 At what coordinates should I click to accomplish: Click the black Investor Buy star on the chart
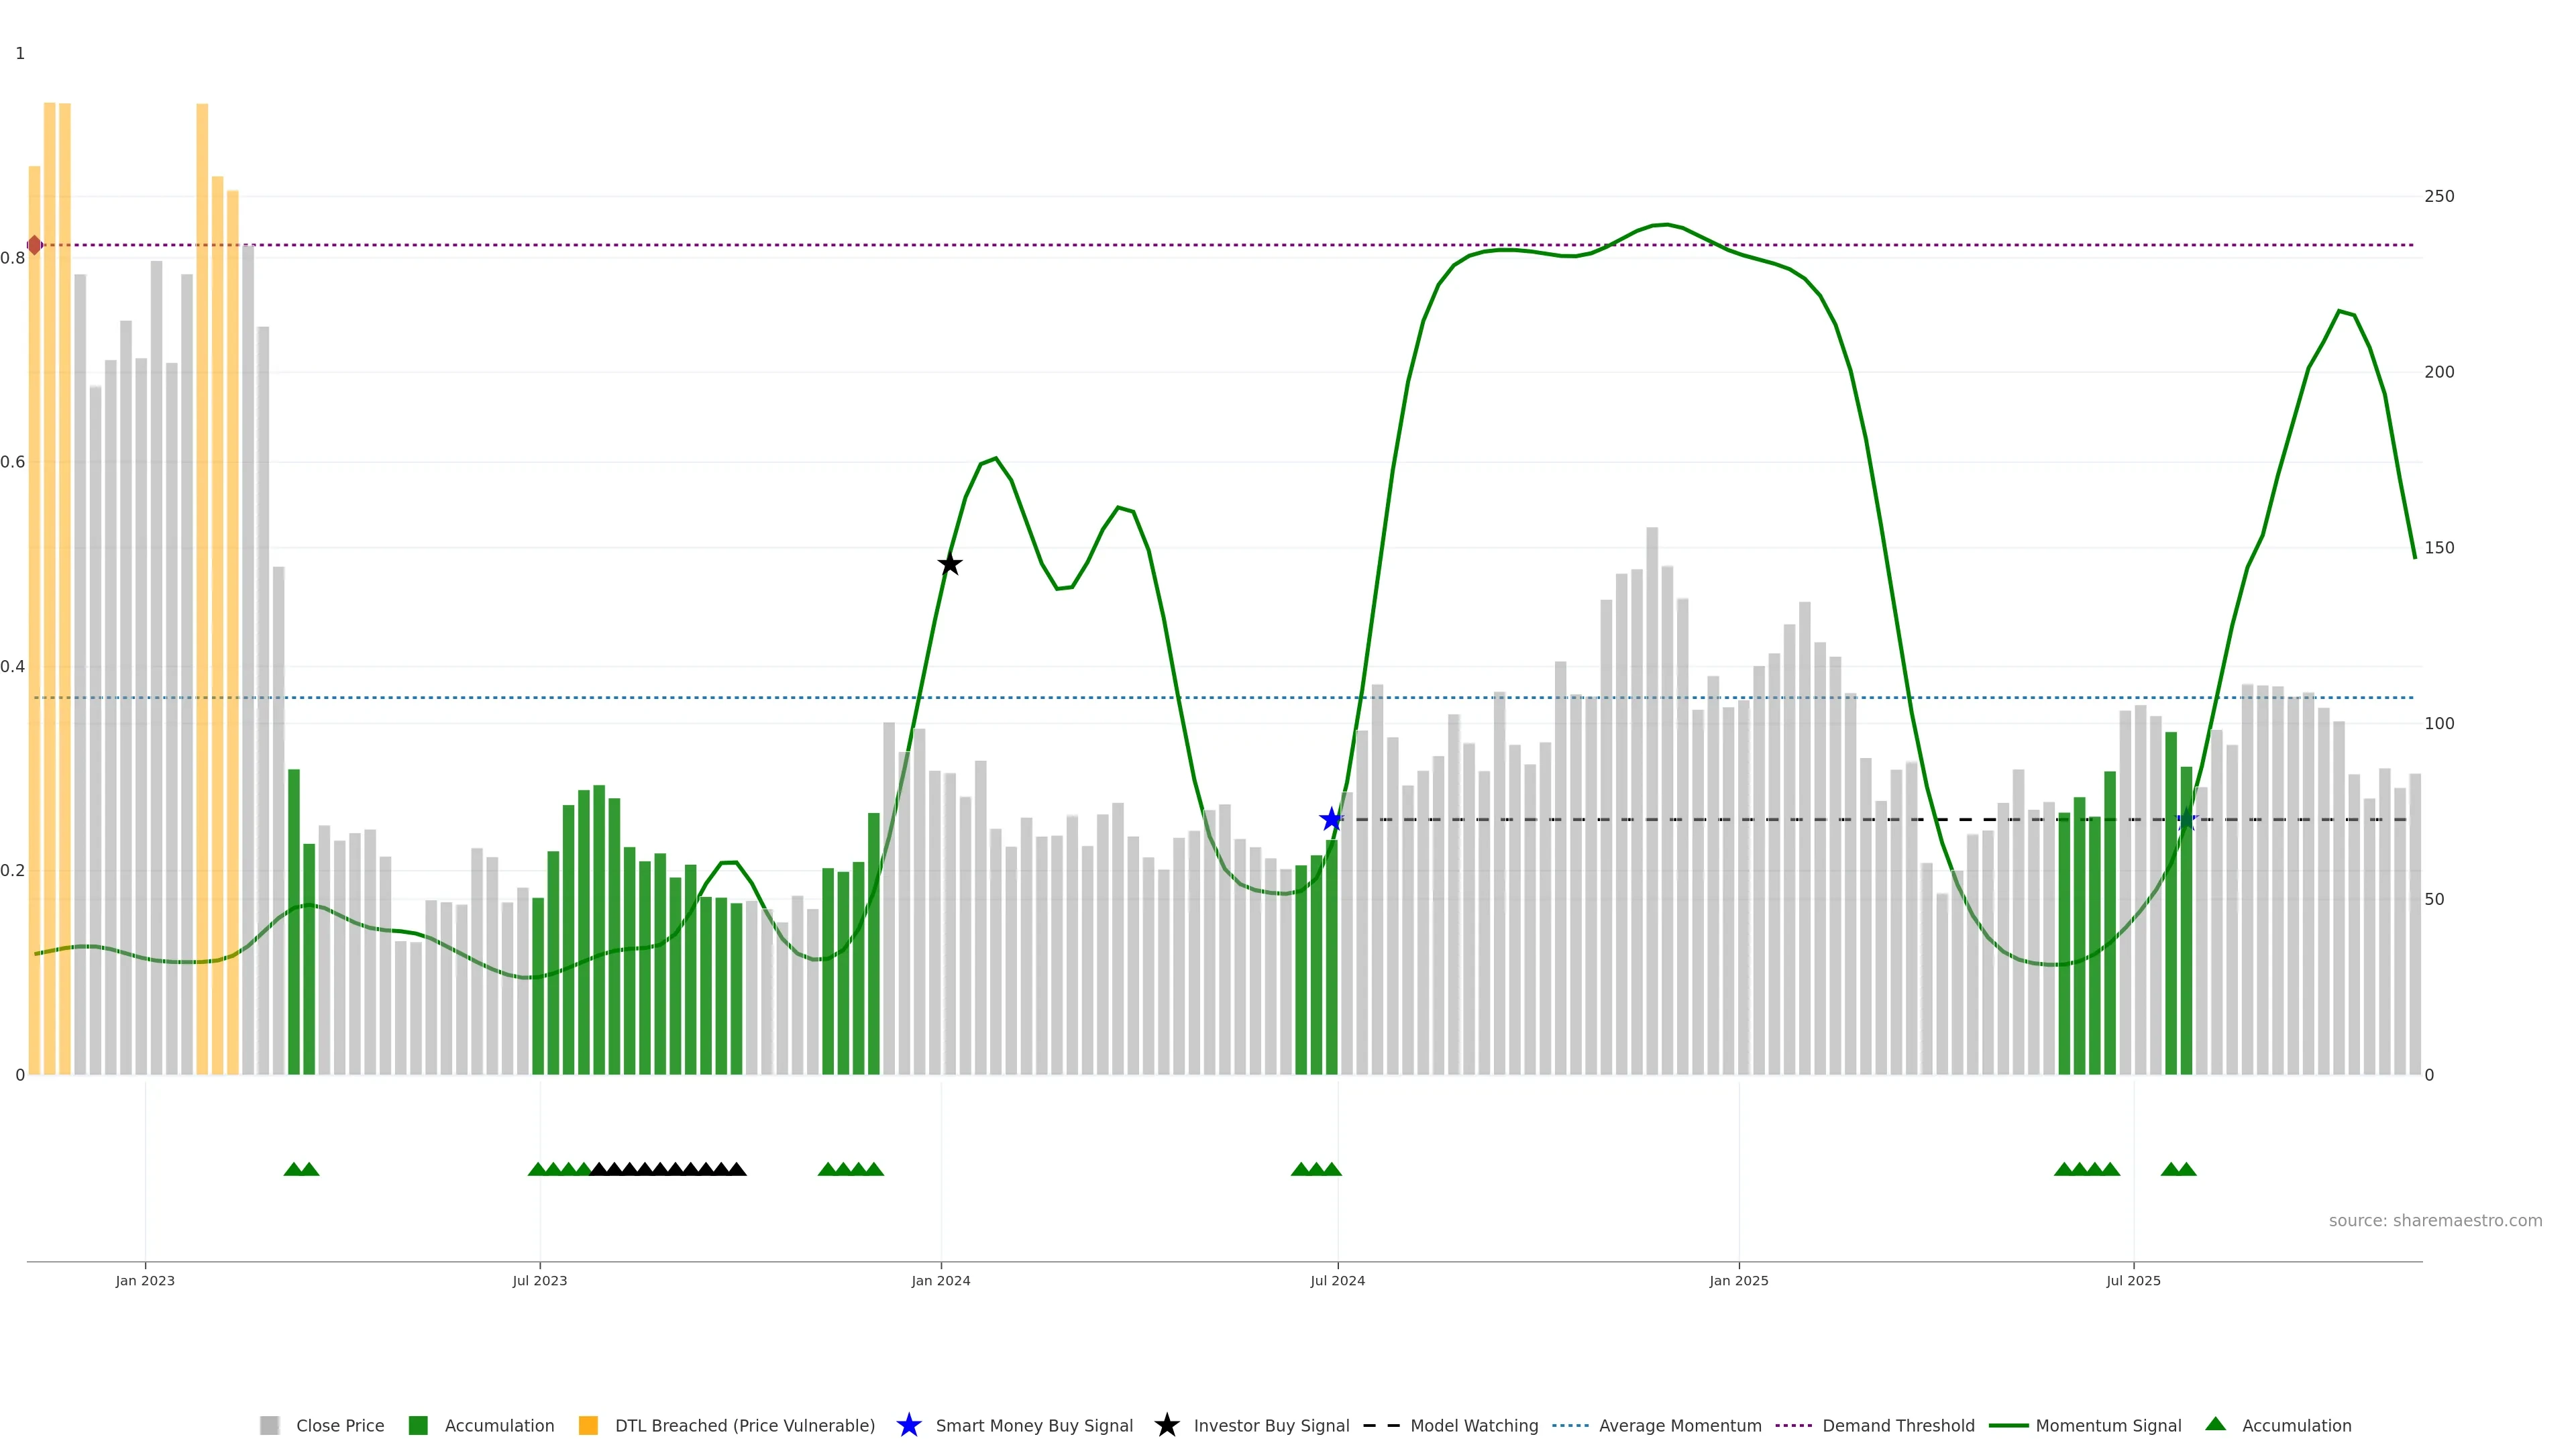(950, 564)
